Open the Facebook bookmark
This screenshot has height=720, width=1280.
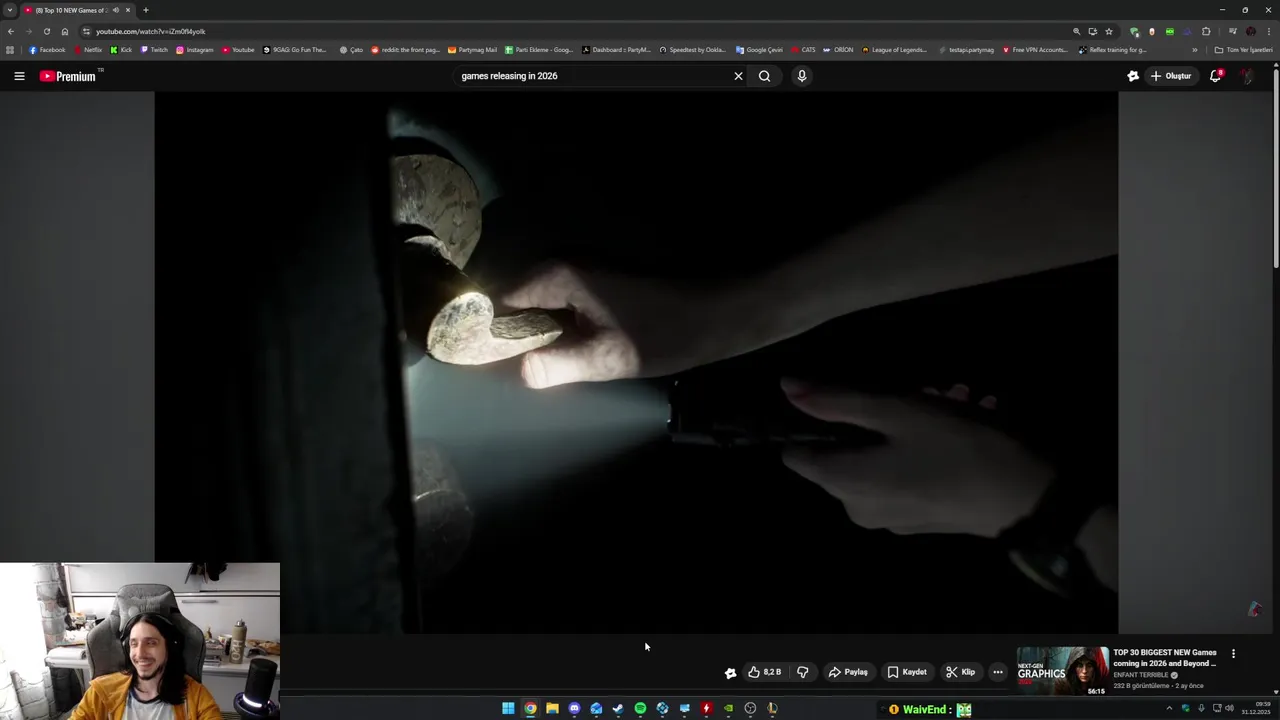(47, 50)
